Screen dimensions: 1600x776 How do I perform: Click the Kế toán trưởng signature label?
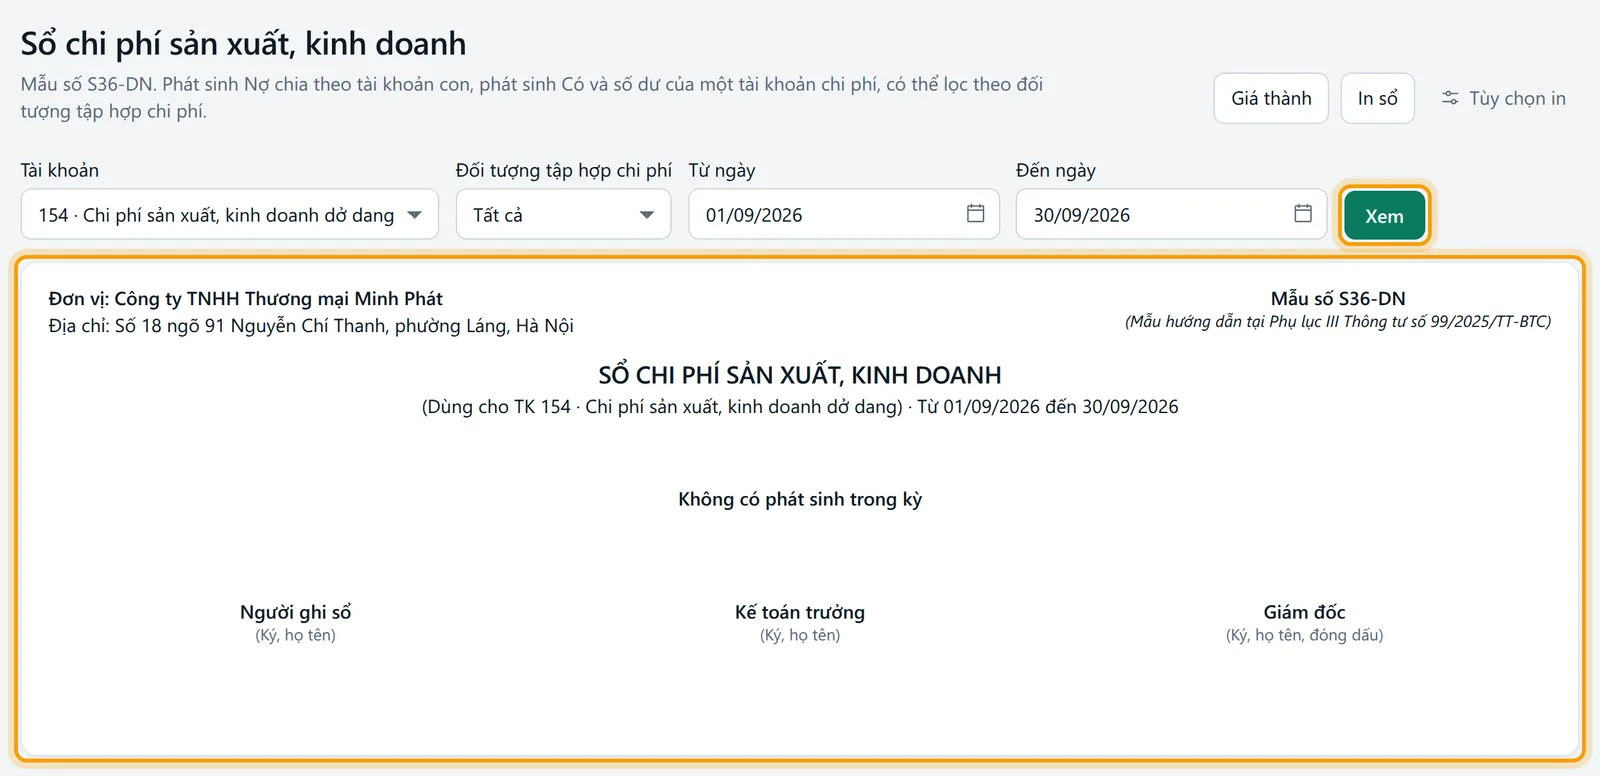(x=800, y=612)
